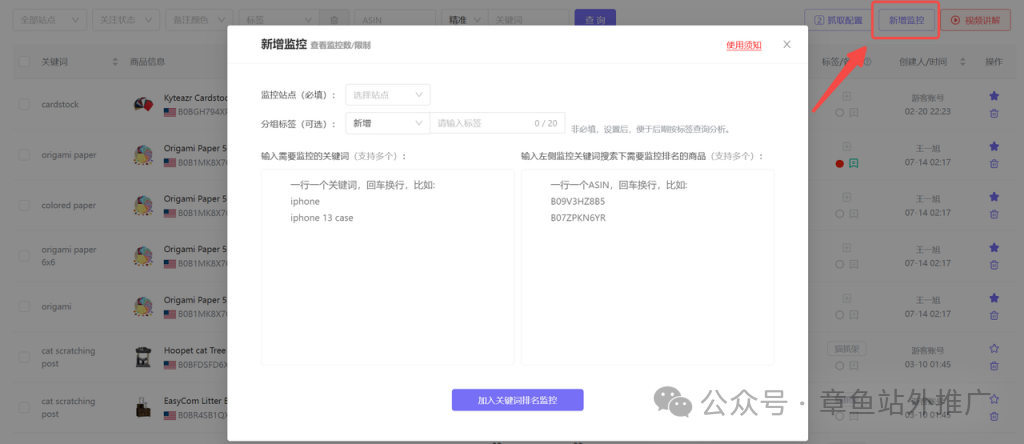Toggle the select-all checkbox in the table header

pyautogui.click(x=23, y=62)
